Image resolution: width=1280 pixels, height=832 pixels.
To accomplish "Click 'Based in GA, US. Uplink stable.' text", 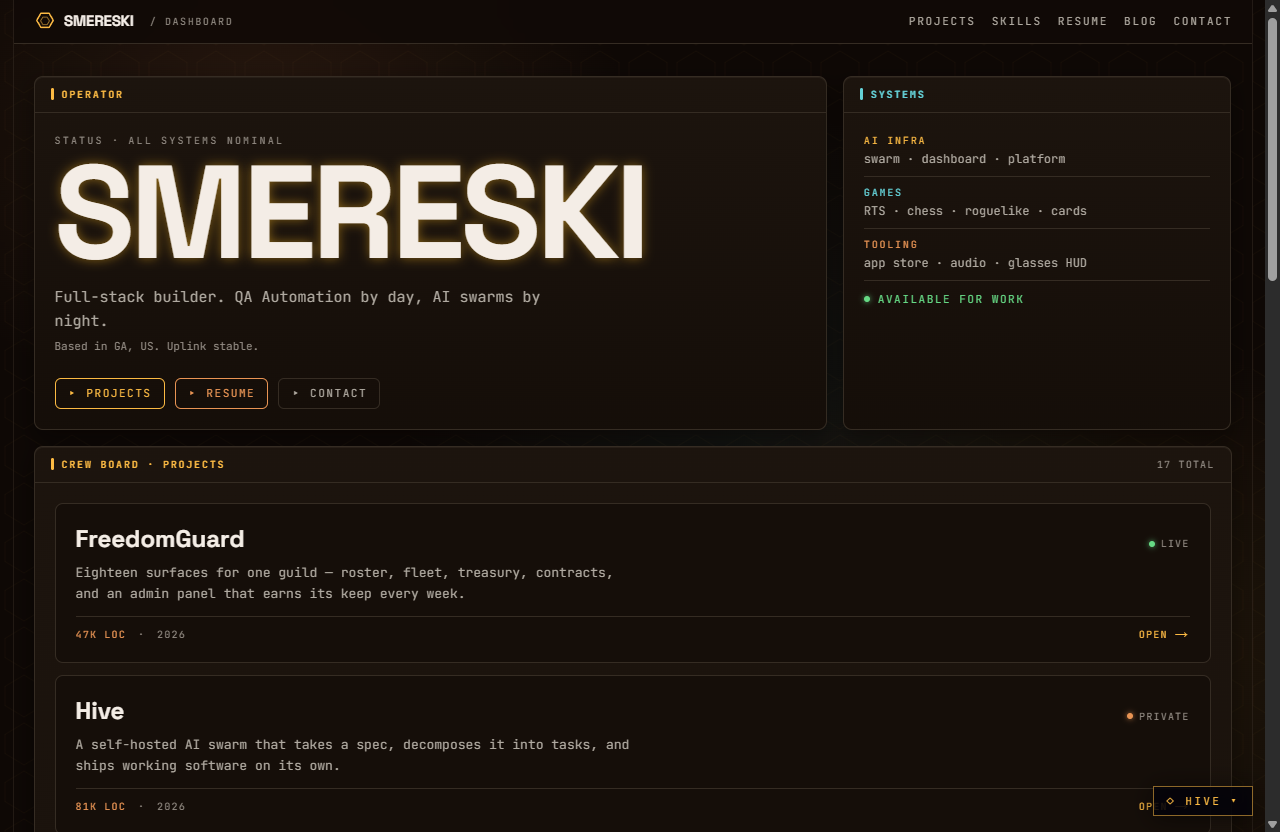I will coord(157,346).
